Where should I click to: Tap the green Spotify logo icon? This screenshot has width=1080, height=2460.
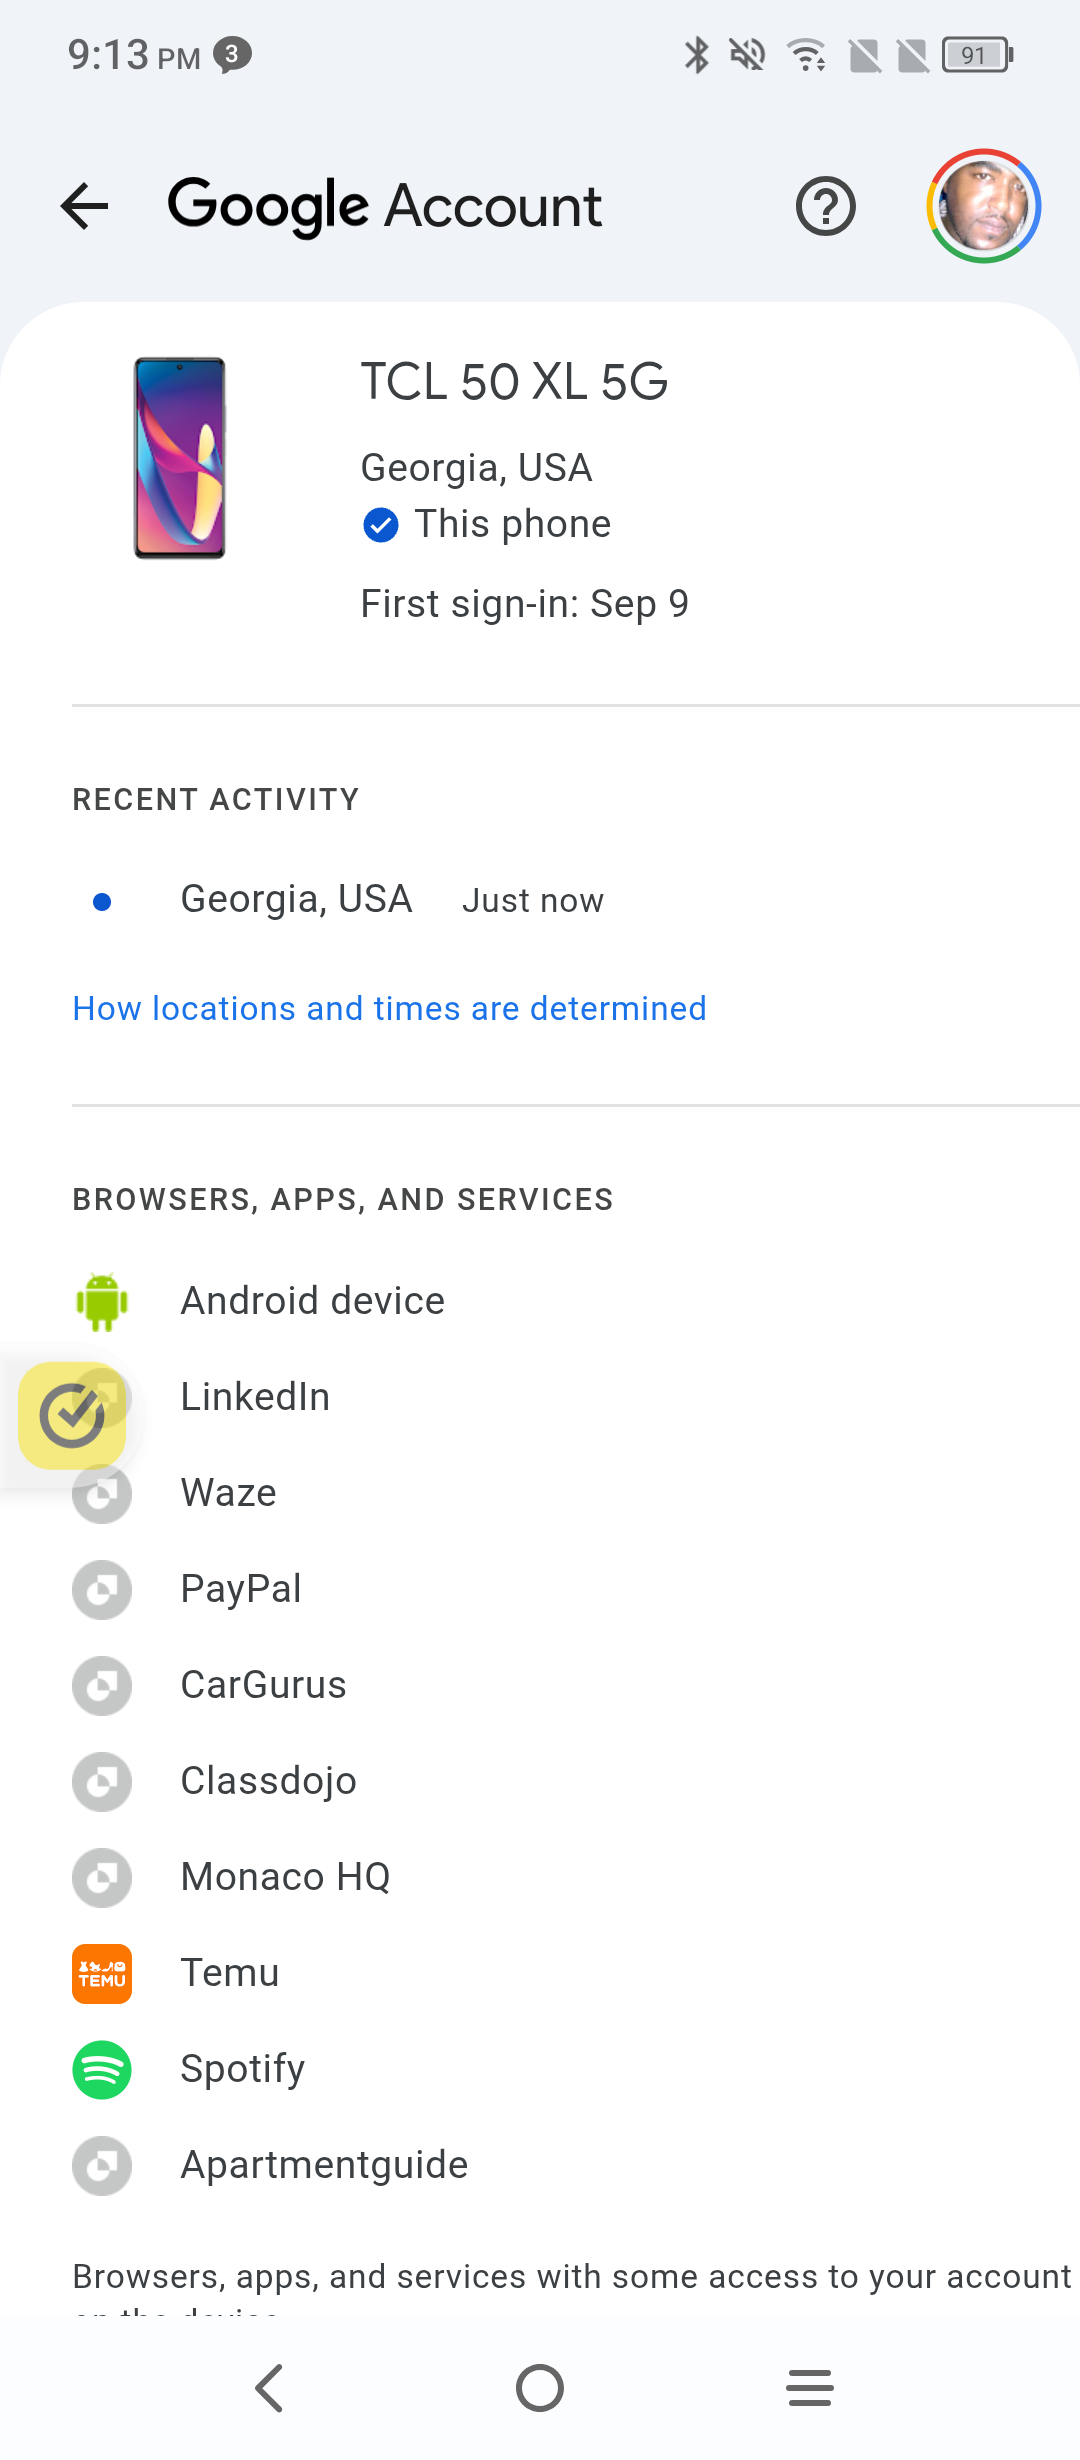(x=102, y=2069)
